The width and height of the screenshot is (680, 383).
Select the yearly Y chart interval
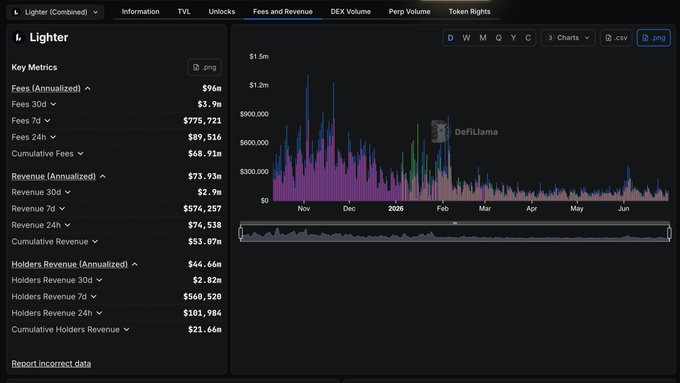coord(513,38)
